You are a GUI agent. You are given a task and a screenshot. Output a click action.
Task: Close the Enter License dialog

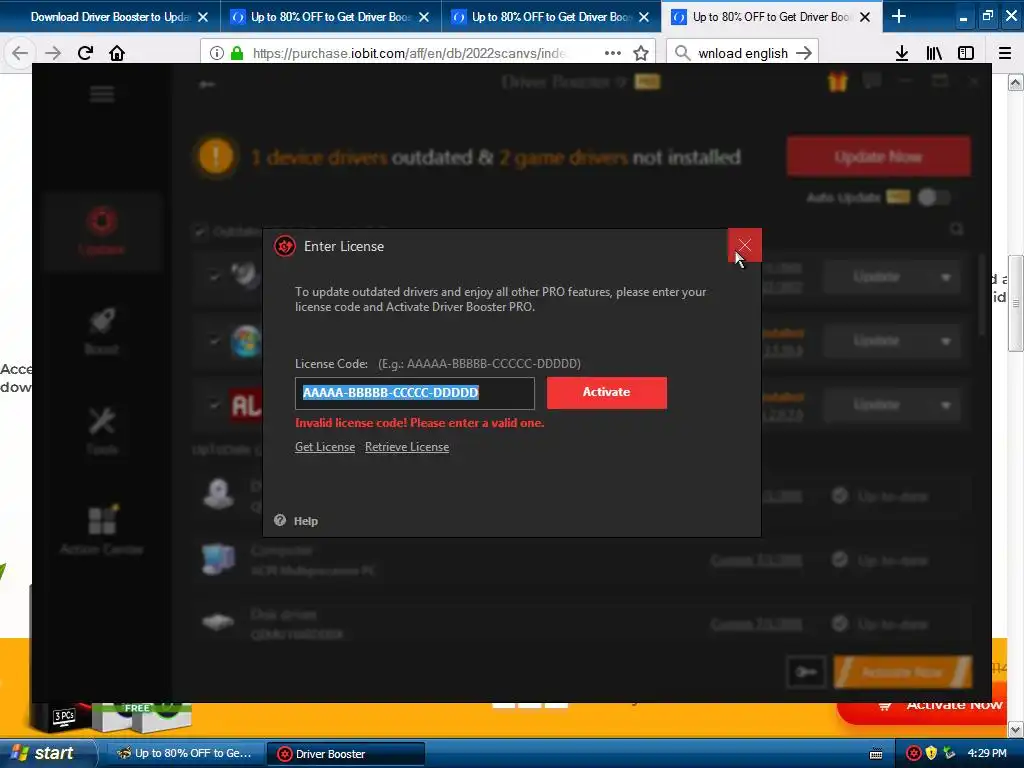pyautogui.click(x=744, y=245)
